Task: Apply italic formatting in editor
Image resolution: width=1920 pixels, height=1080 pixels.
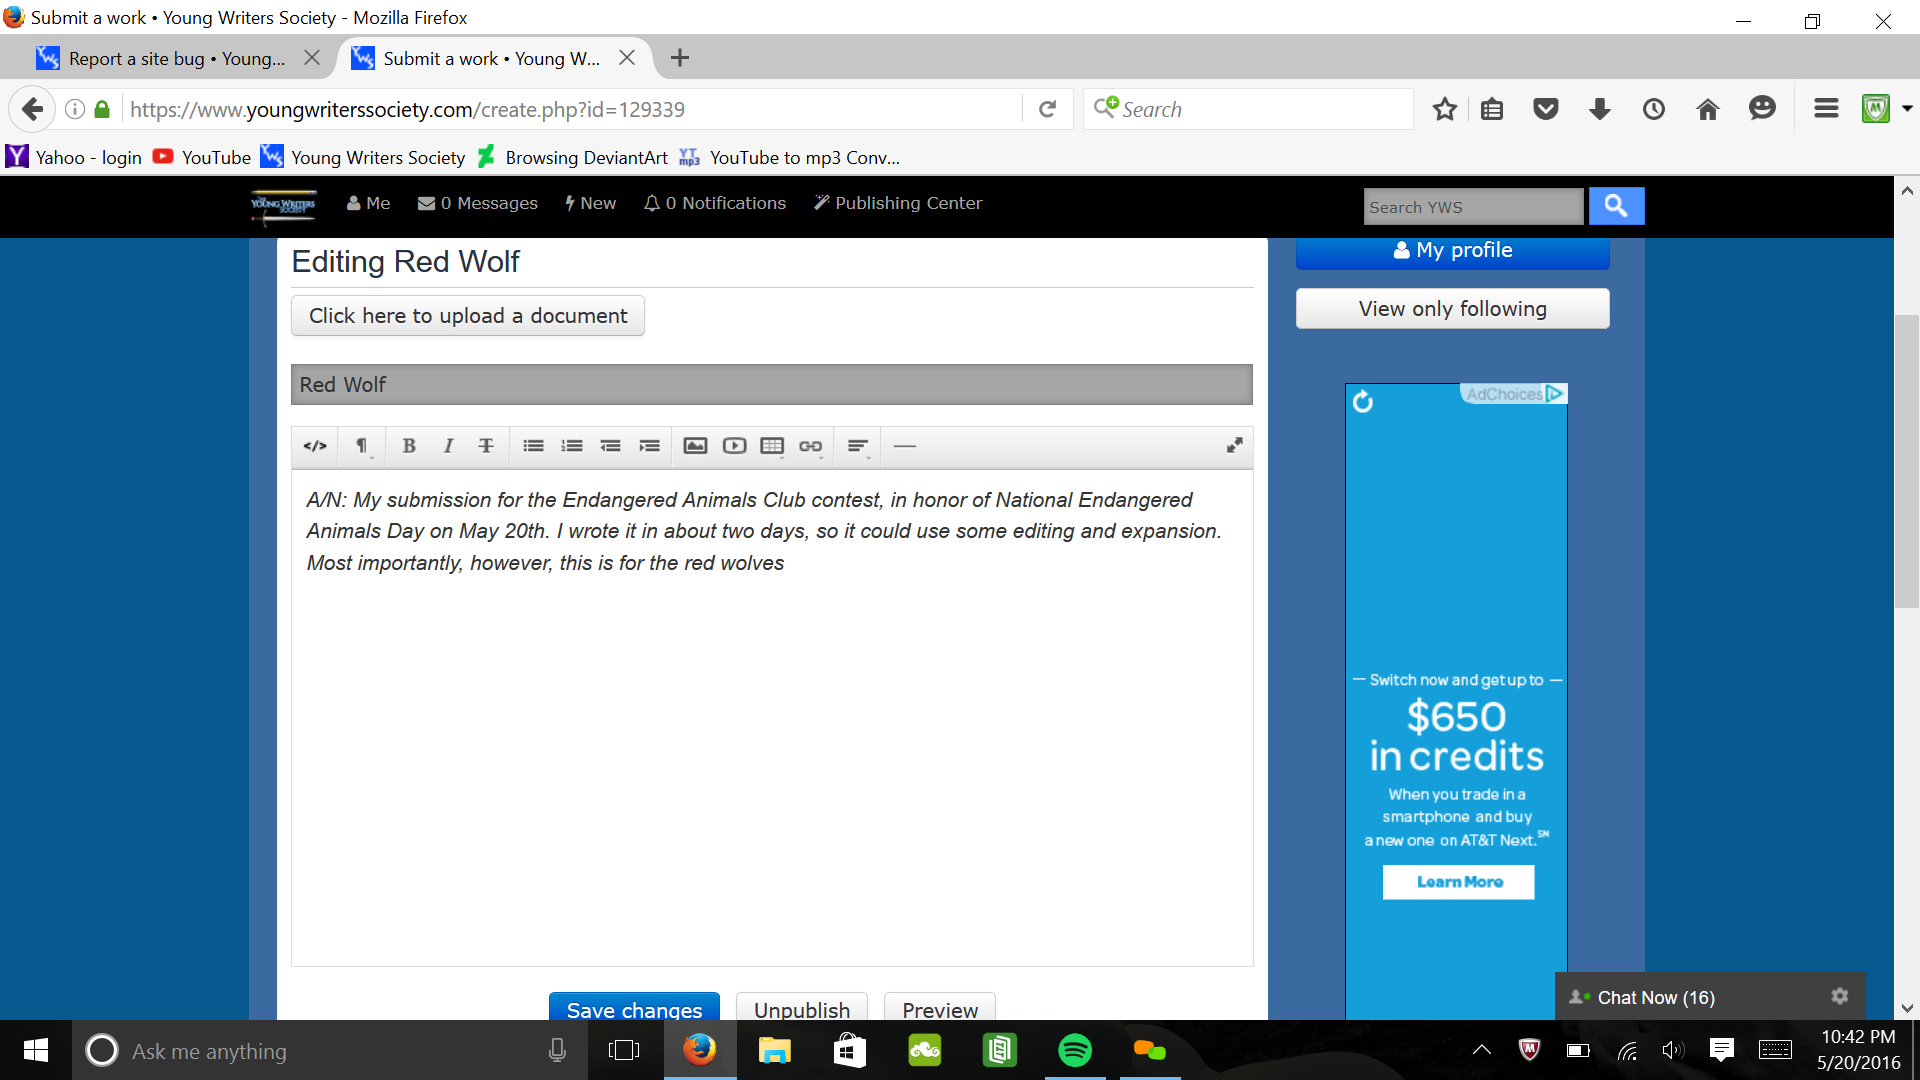Action: pyautogui.click(x=448, y=446)
